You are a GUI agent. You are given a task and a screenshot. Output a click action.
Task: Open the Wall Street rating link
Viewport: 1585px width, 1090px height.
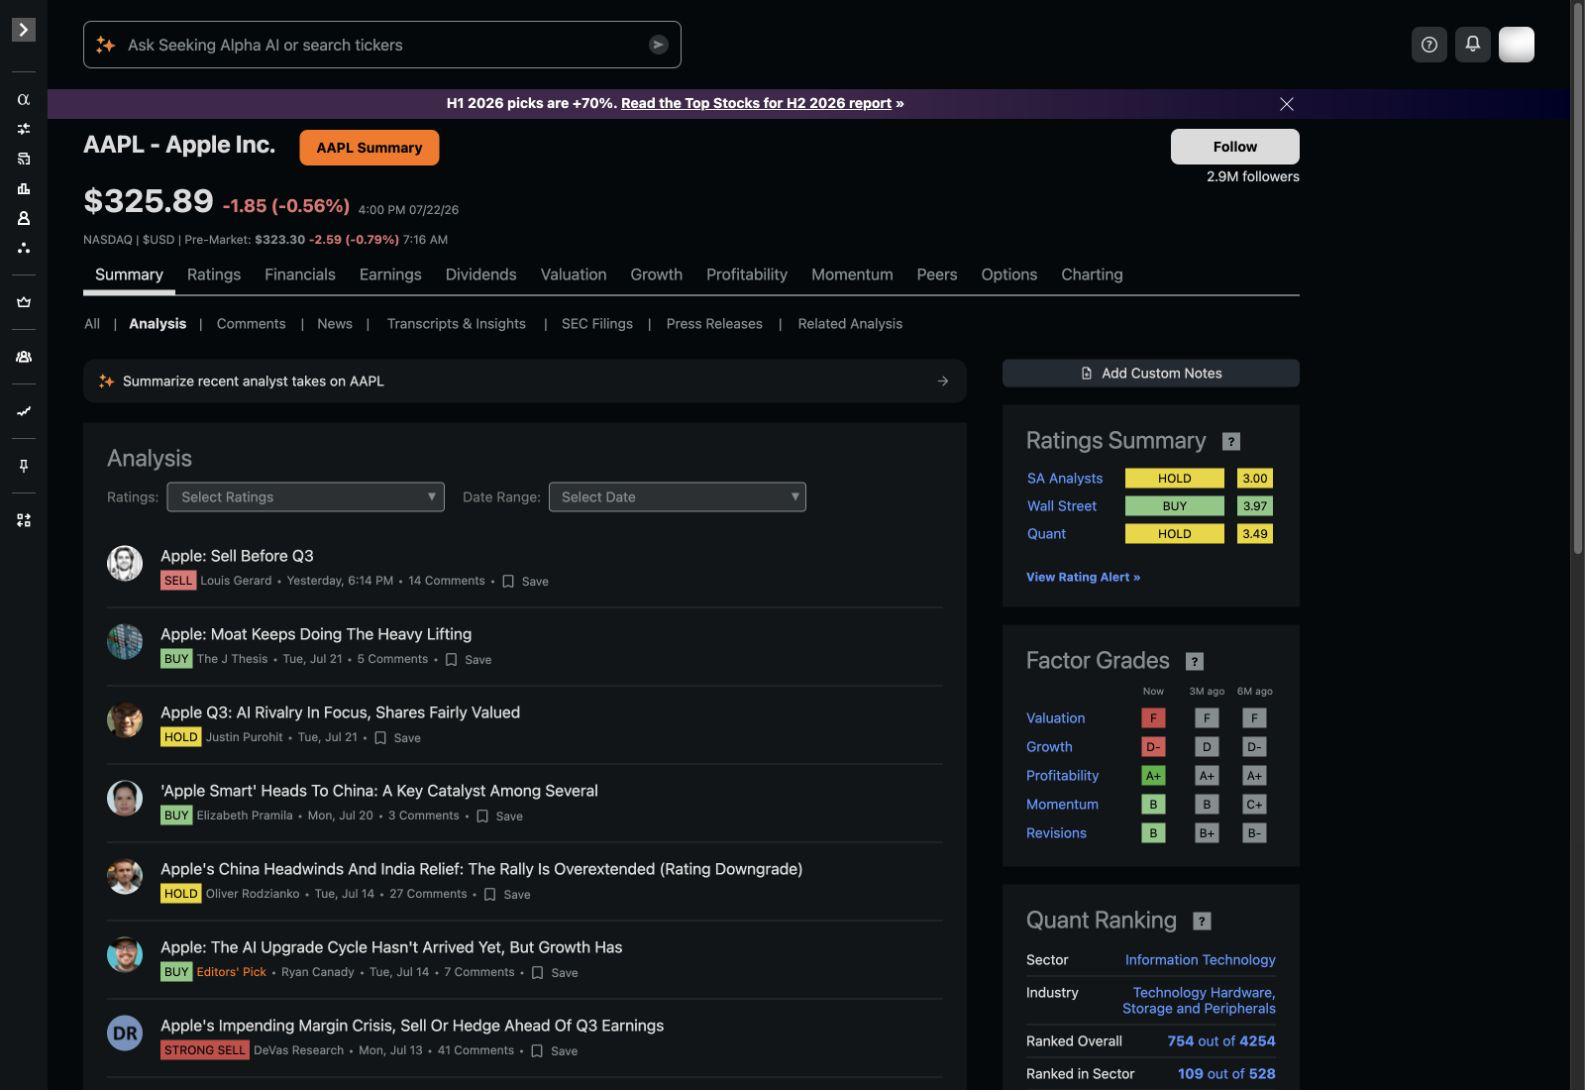coord(1062,507)
